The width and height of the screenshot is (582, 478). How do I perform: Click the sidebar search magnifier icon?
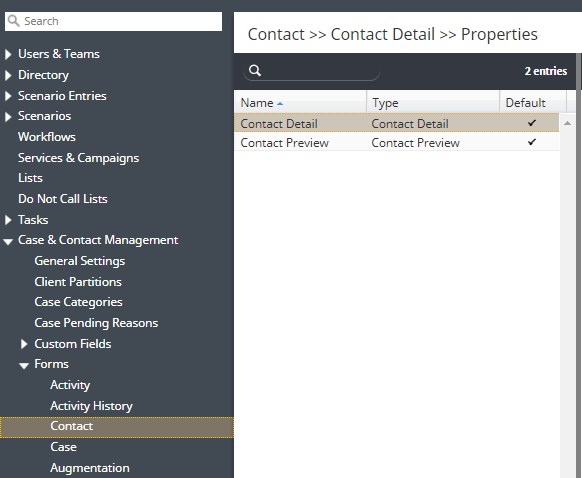pyautogui.click(x=13, y=21)
